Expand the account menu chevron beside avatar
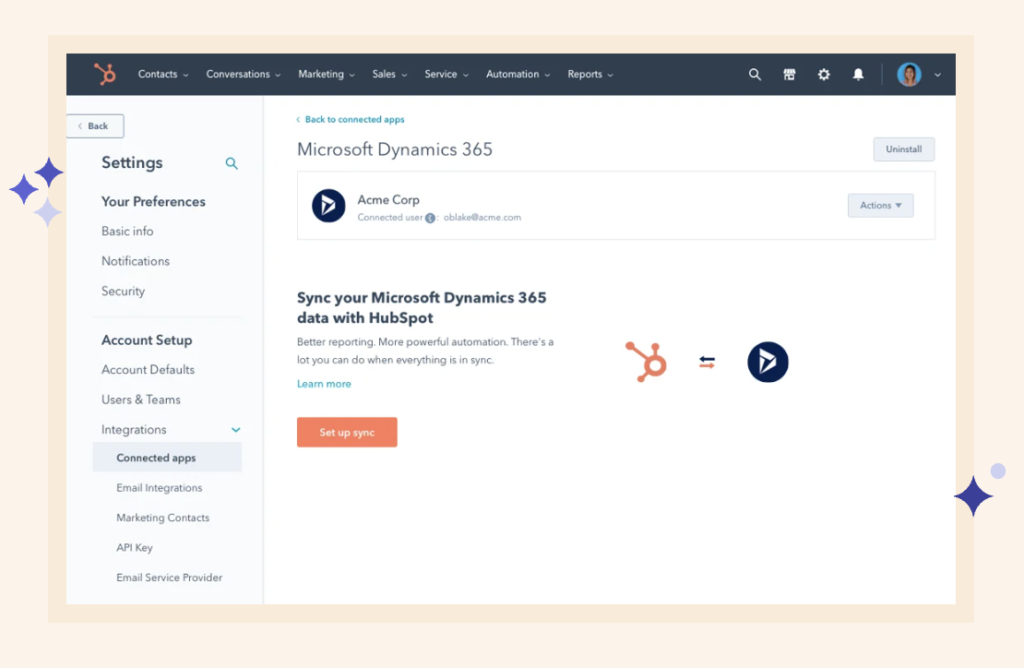The image size is (1024, 668). click(x=937, y=75)
